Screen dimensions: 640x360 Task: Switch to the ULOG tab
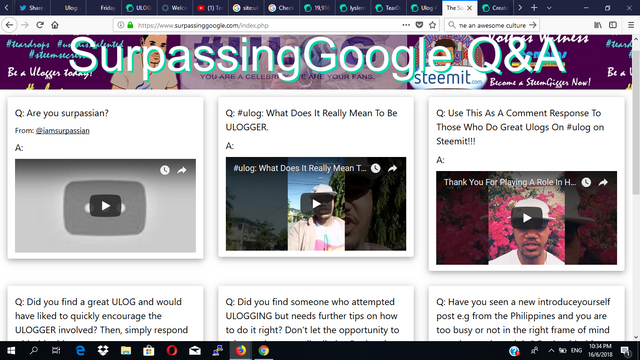pyautogui.click(x=139, y=8)
